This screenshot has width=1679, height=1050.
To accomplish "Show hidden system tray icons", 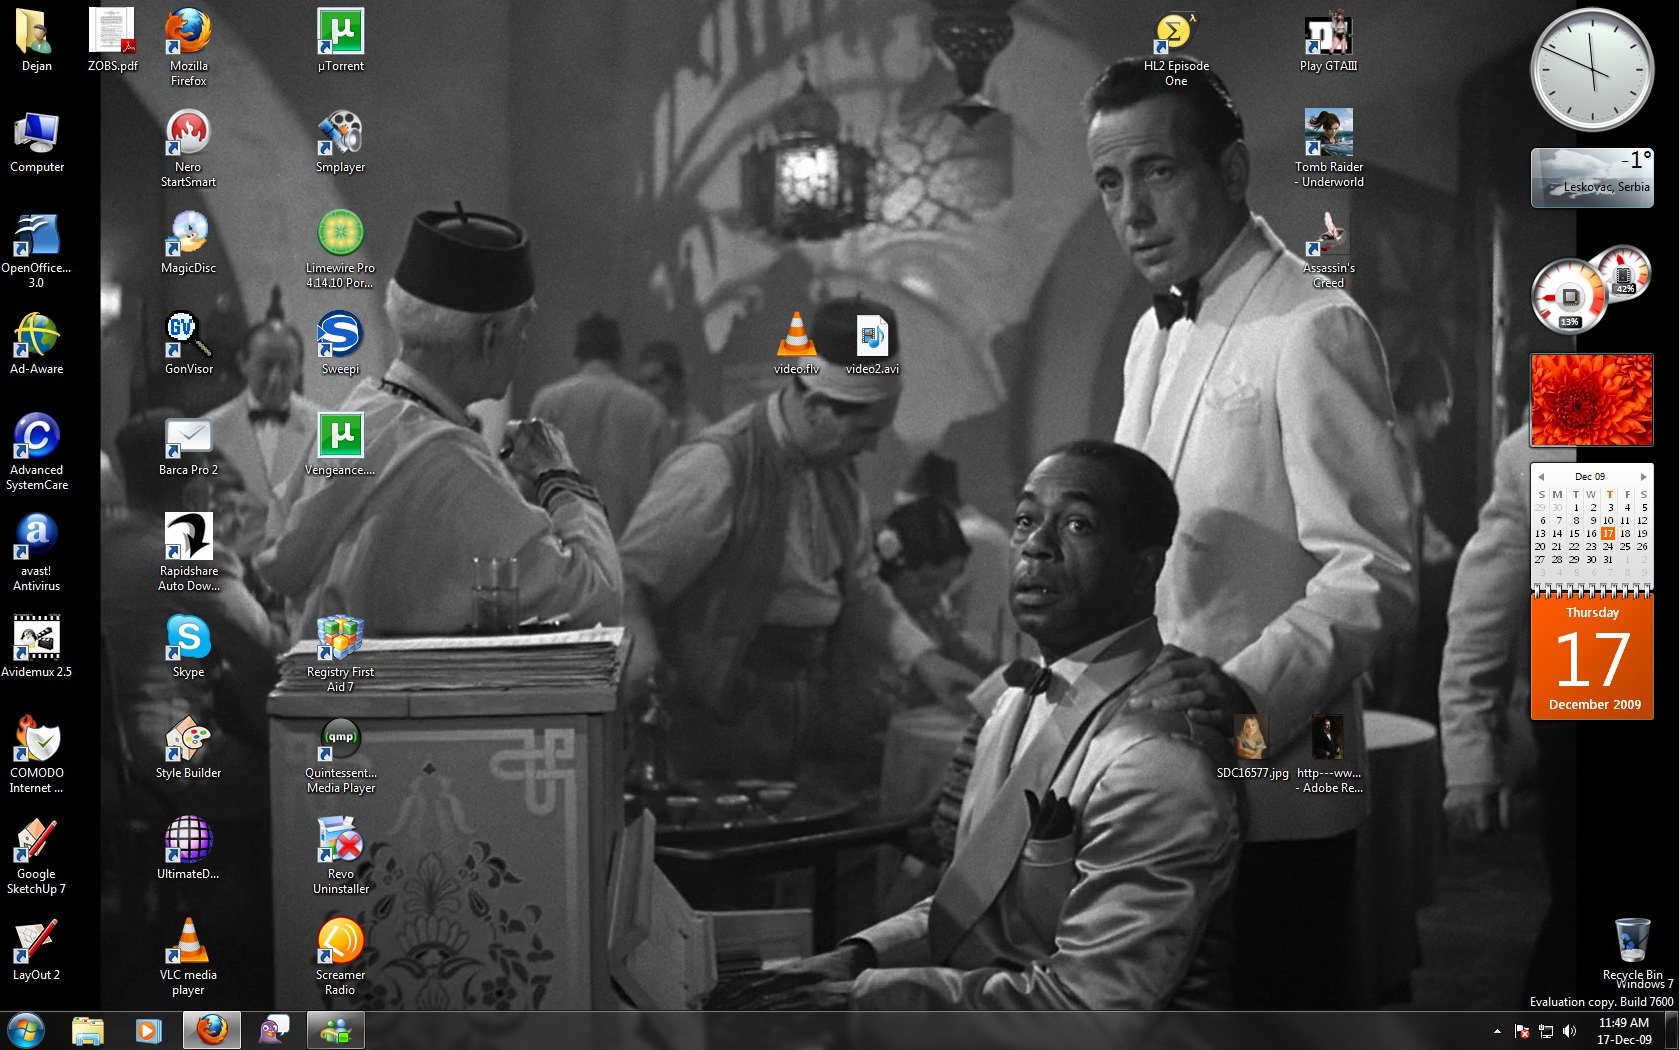I will pos(1497,1031).
